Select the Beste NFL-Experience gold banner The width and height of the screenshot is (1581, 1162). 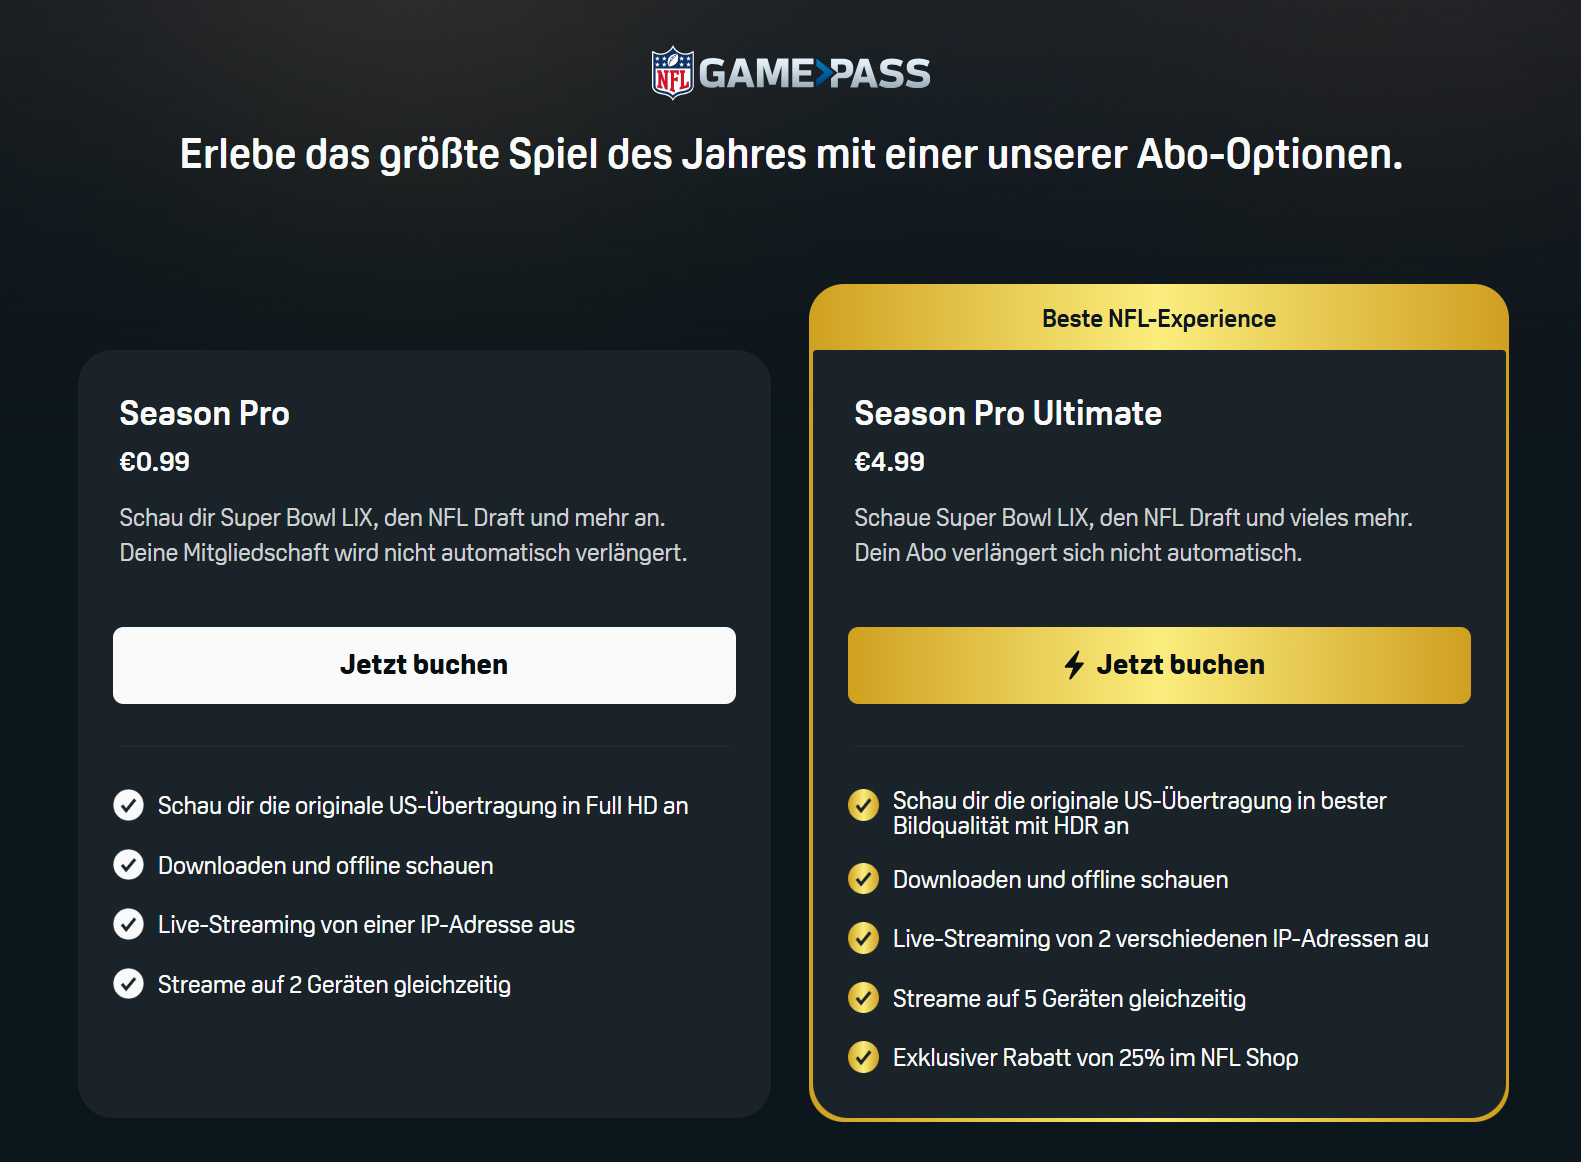(1159, 318)
